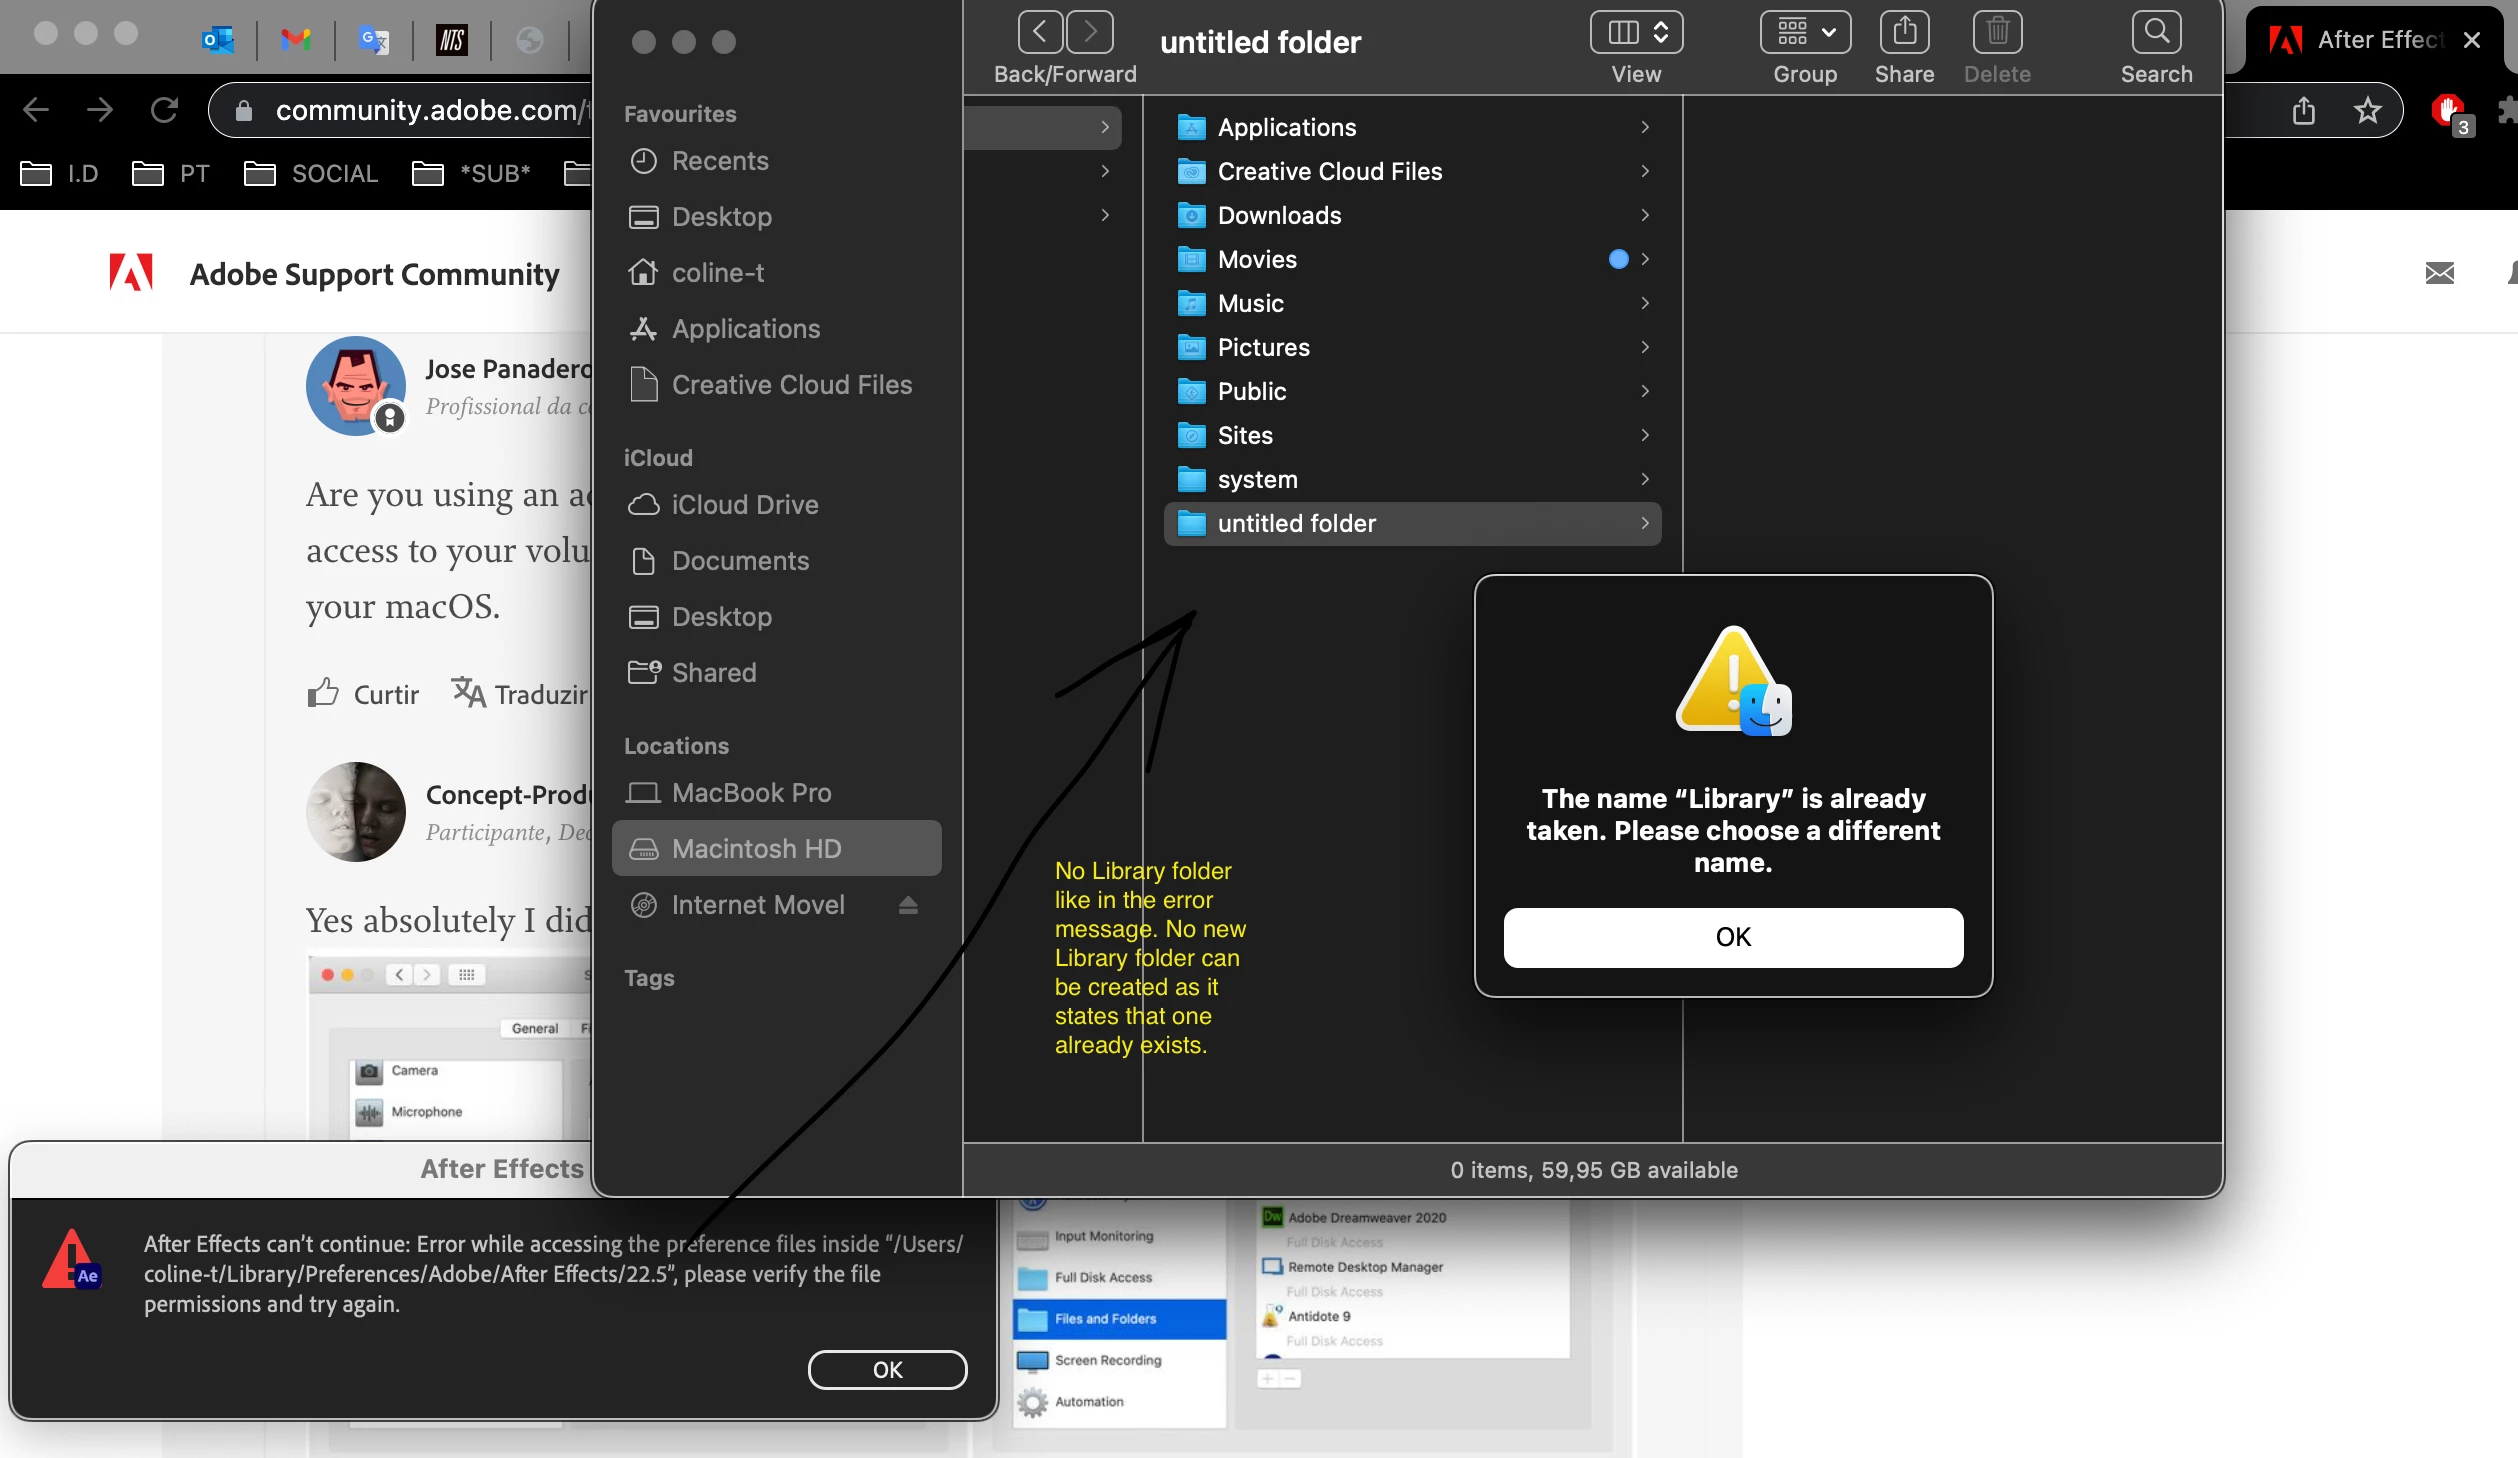
Task: Expand the Applications folder chevron
Action: [x=1644, y=127]
